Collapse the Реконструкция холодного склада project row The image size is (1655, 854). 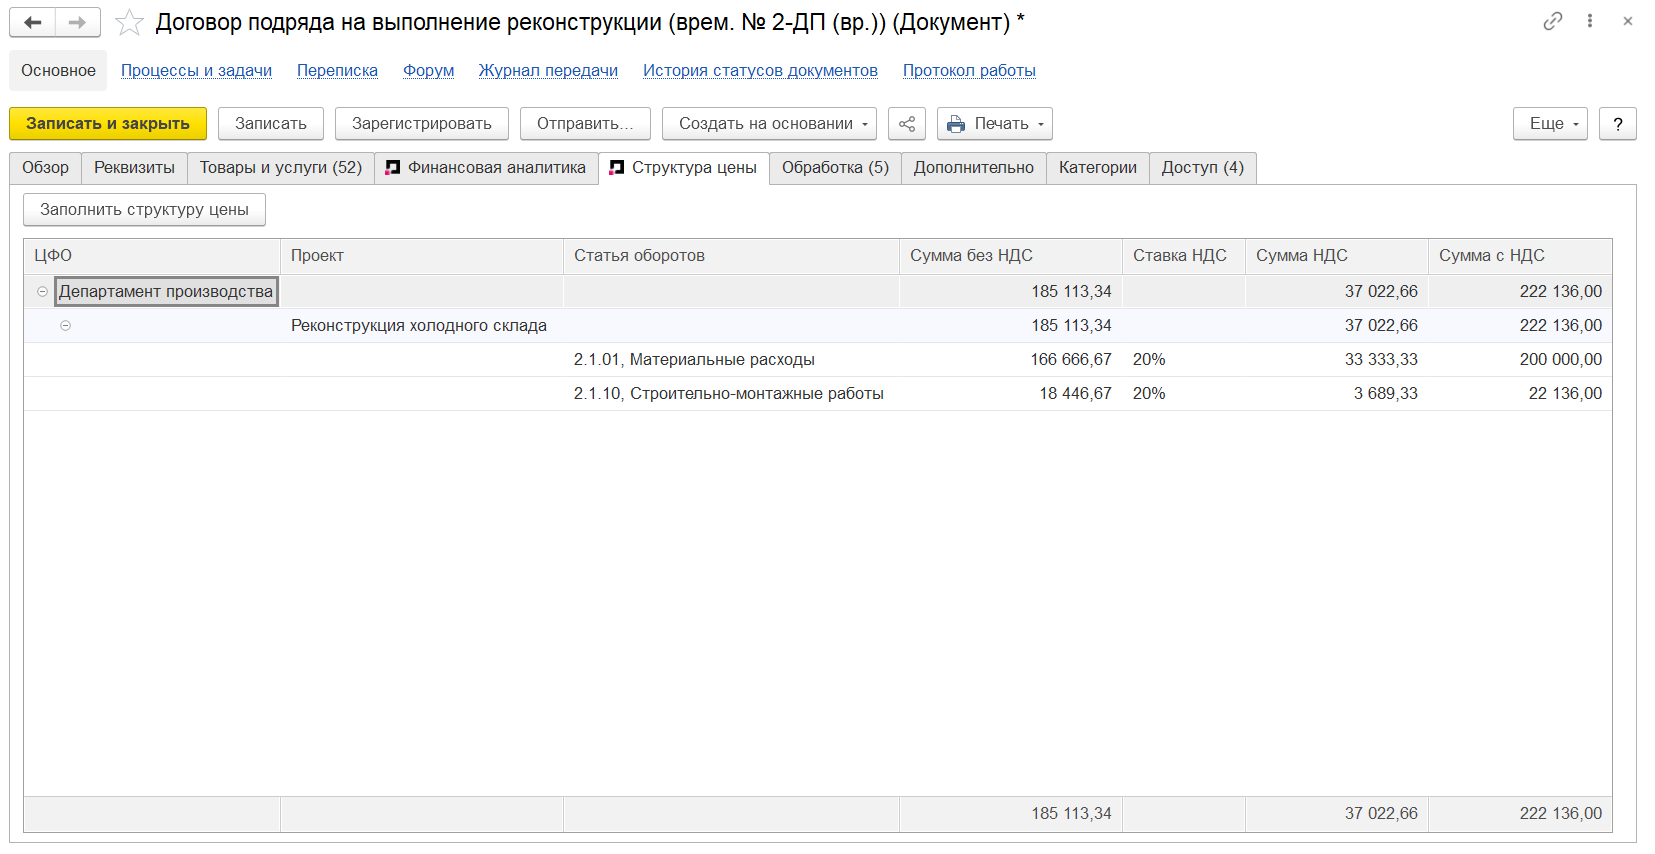pos(65,326)
